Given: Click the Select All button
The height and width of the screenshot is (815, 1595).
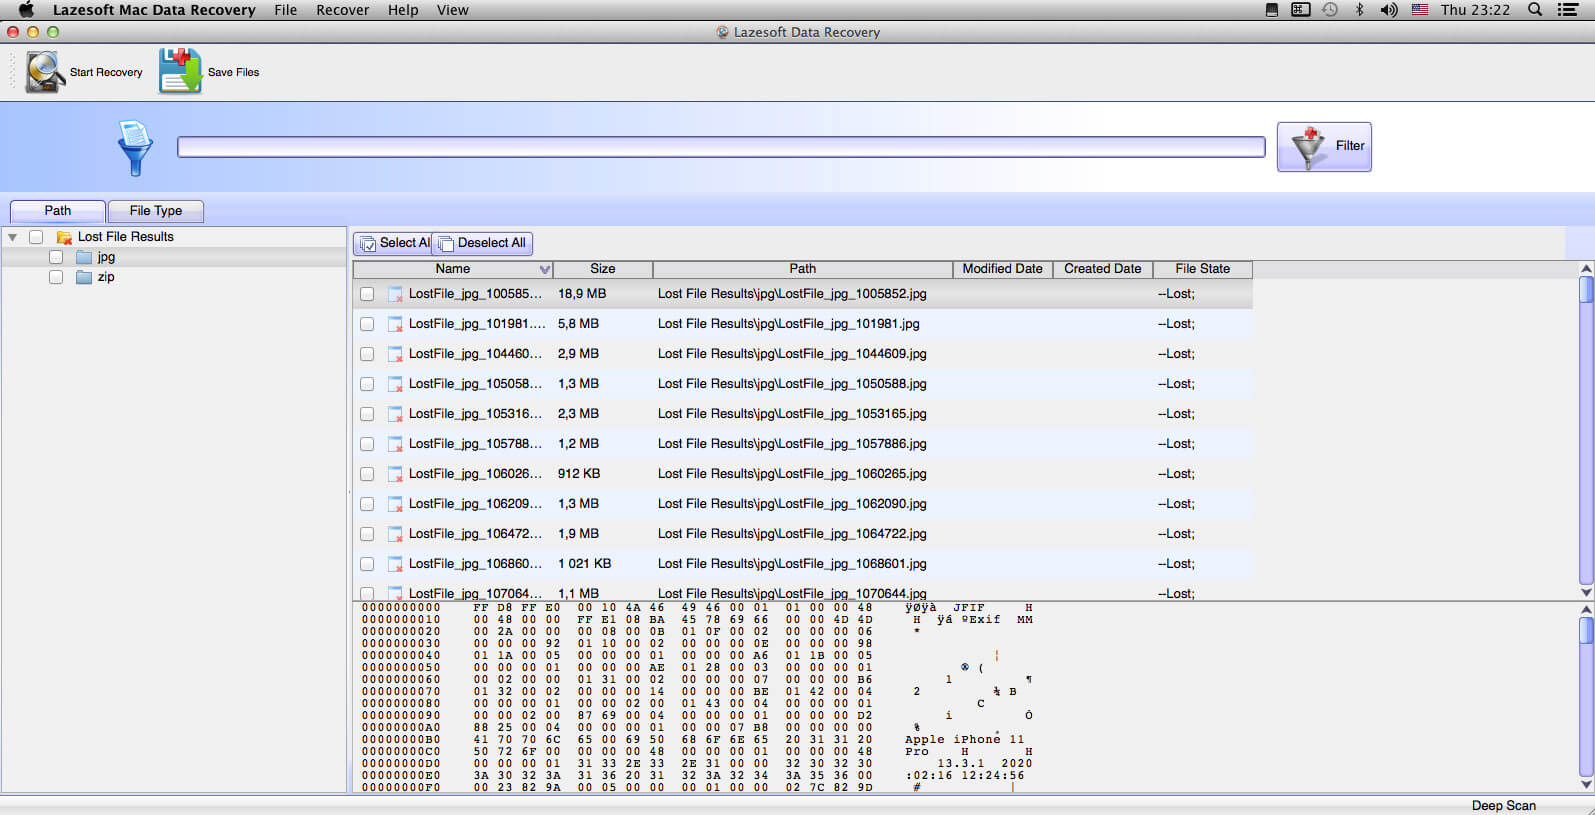Looking at the screenshot, I should 393,243.
